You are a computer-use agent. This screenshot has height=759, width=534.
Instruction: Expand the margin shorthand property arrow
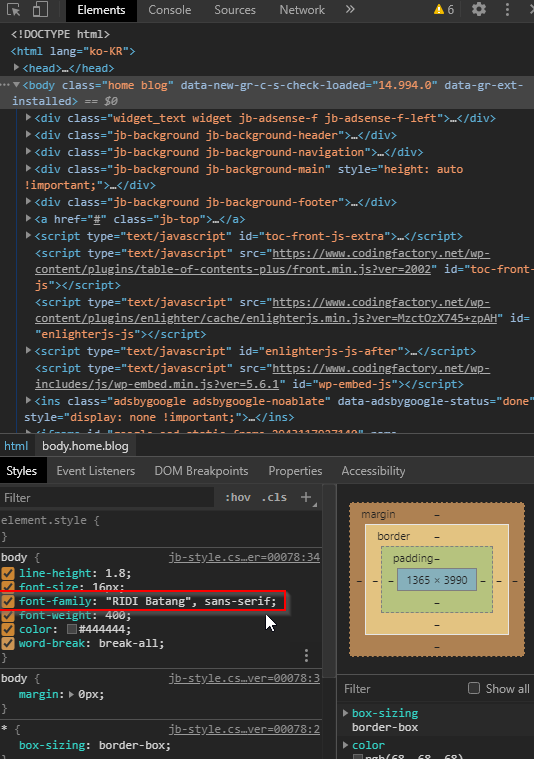point(72,694)
